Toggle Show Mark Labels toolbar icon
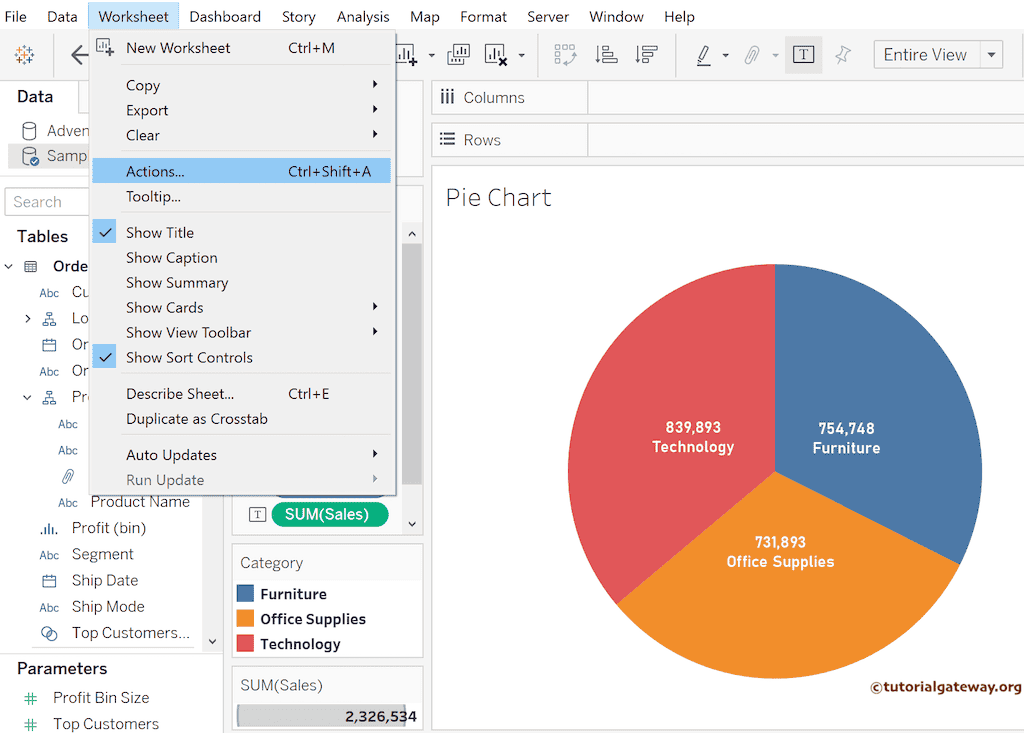This screenshot has height=733, width=1024. (803, 55)
